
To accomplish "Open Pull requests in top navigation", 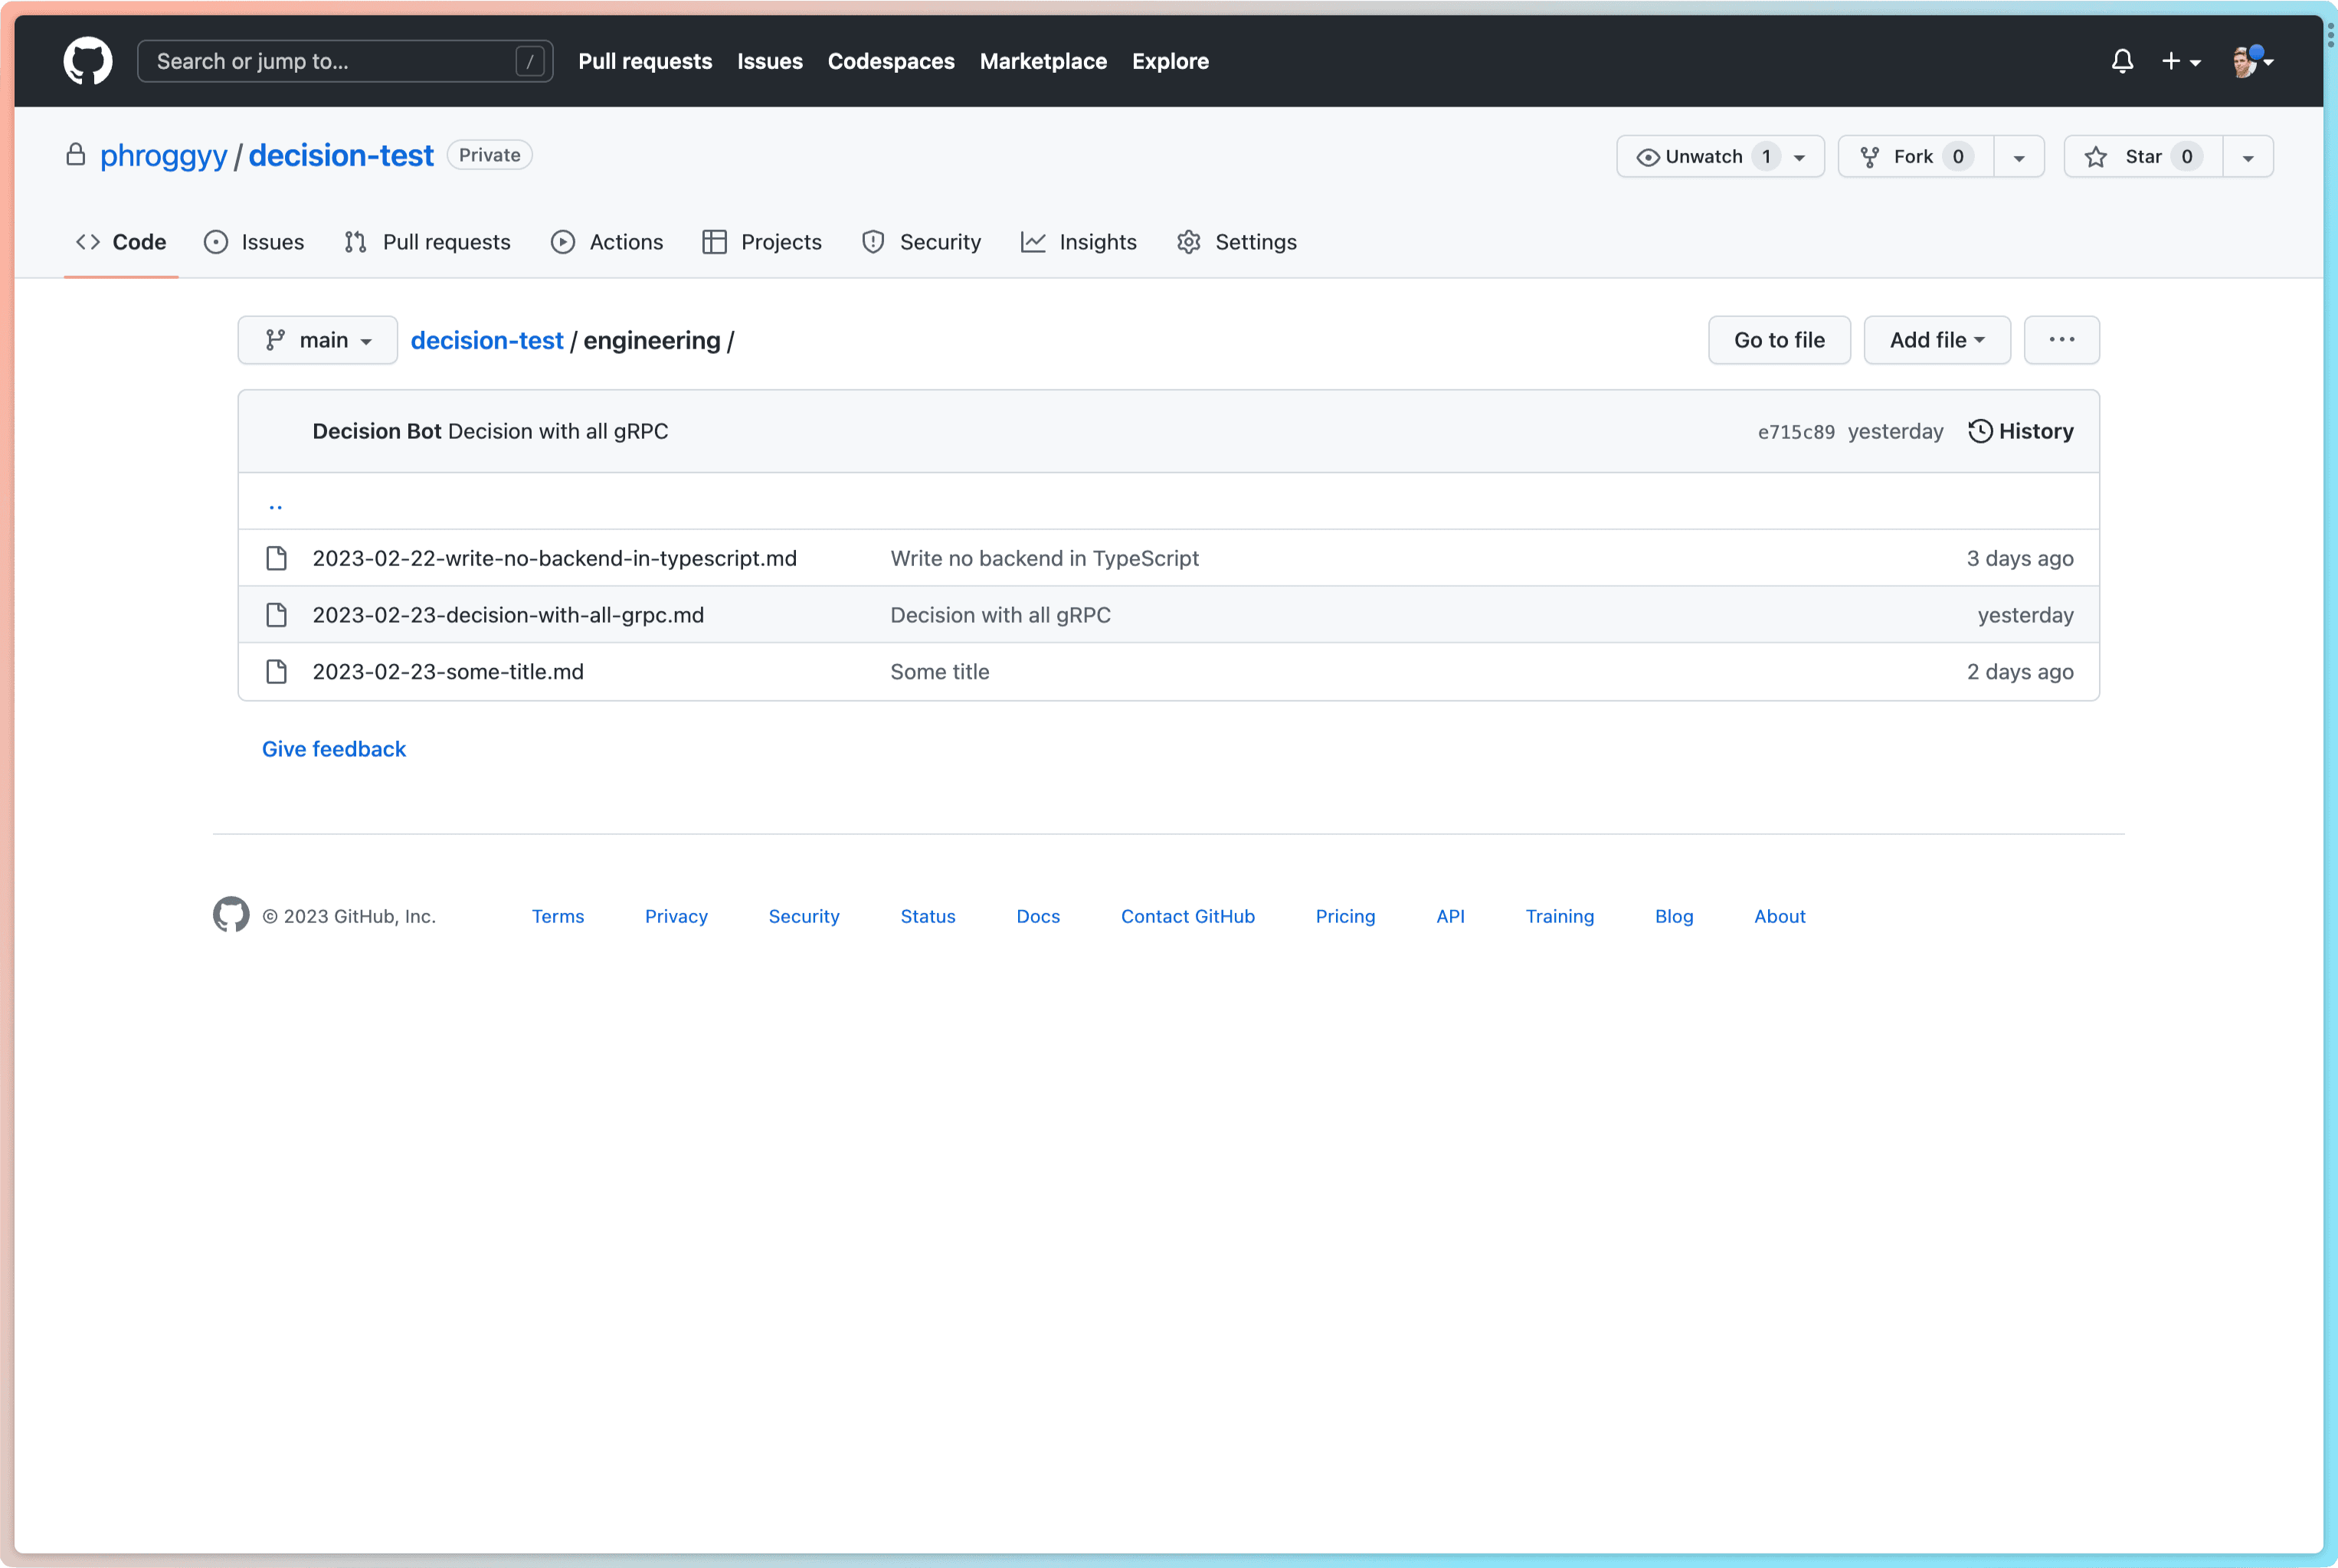I will (x=645, y=61).
